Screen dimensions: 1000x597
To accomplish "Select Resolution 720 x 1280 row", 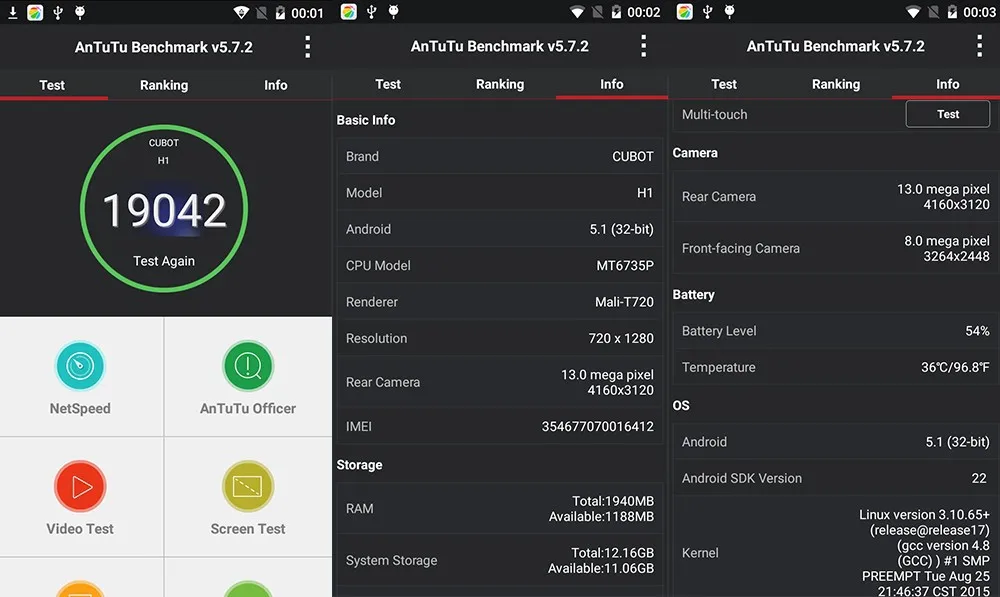I will click(x=500, y=338).
